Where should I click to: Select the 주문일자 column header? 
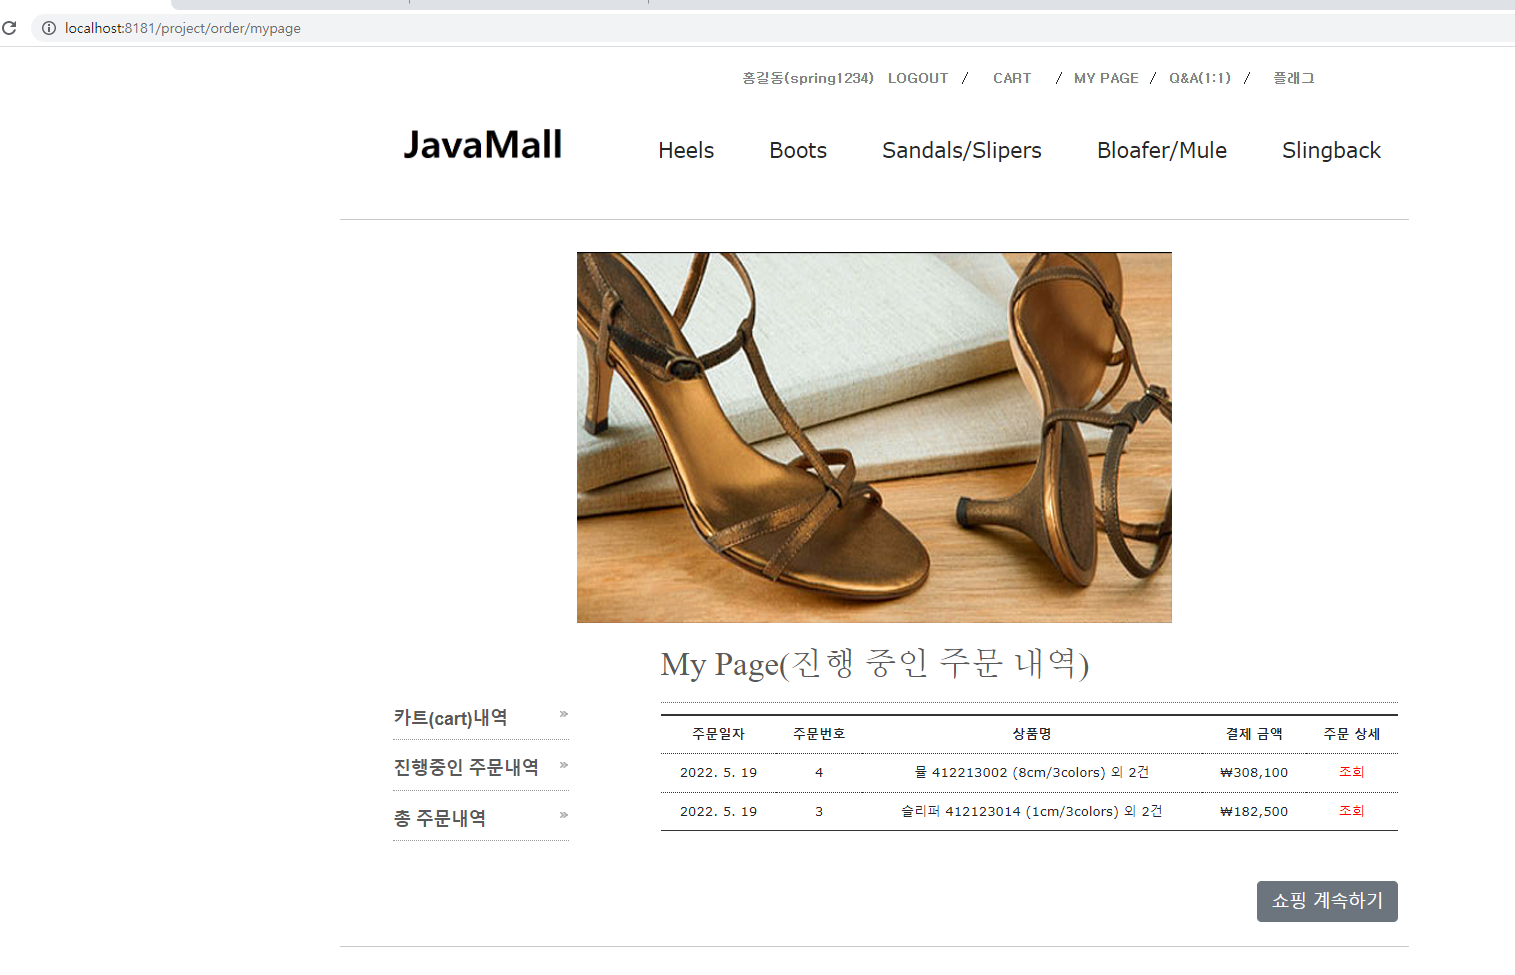[x=718, y=733]
